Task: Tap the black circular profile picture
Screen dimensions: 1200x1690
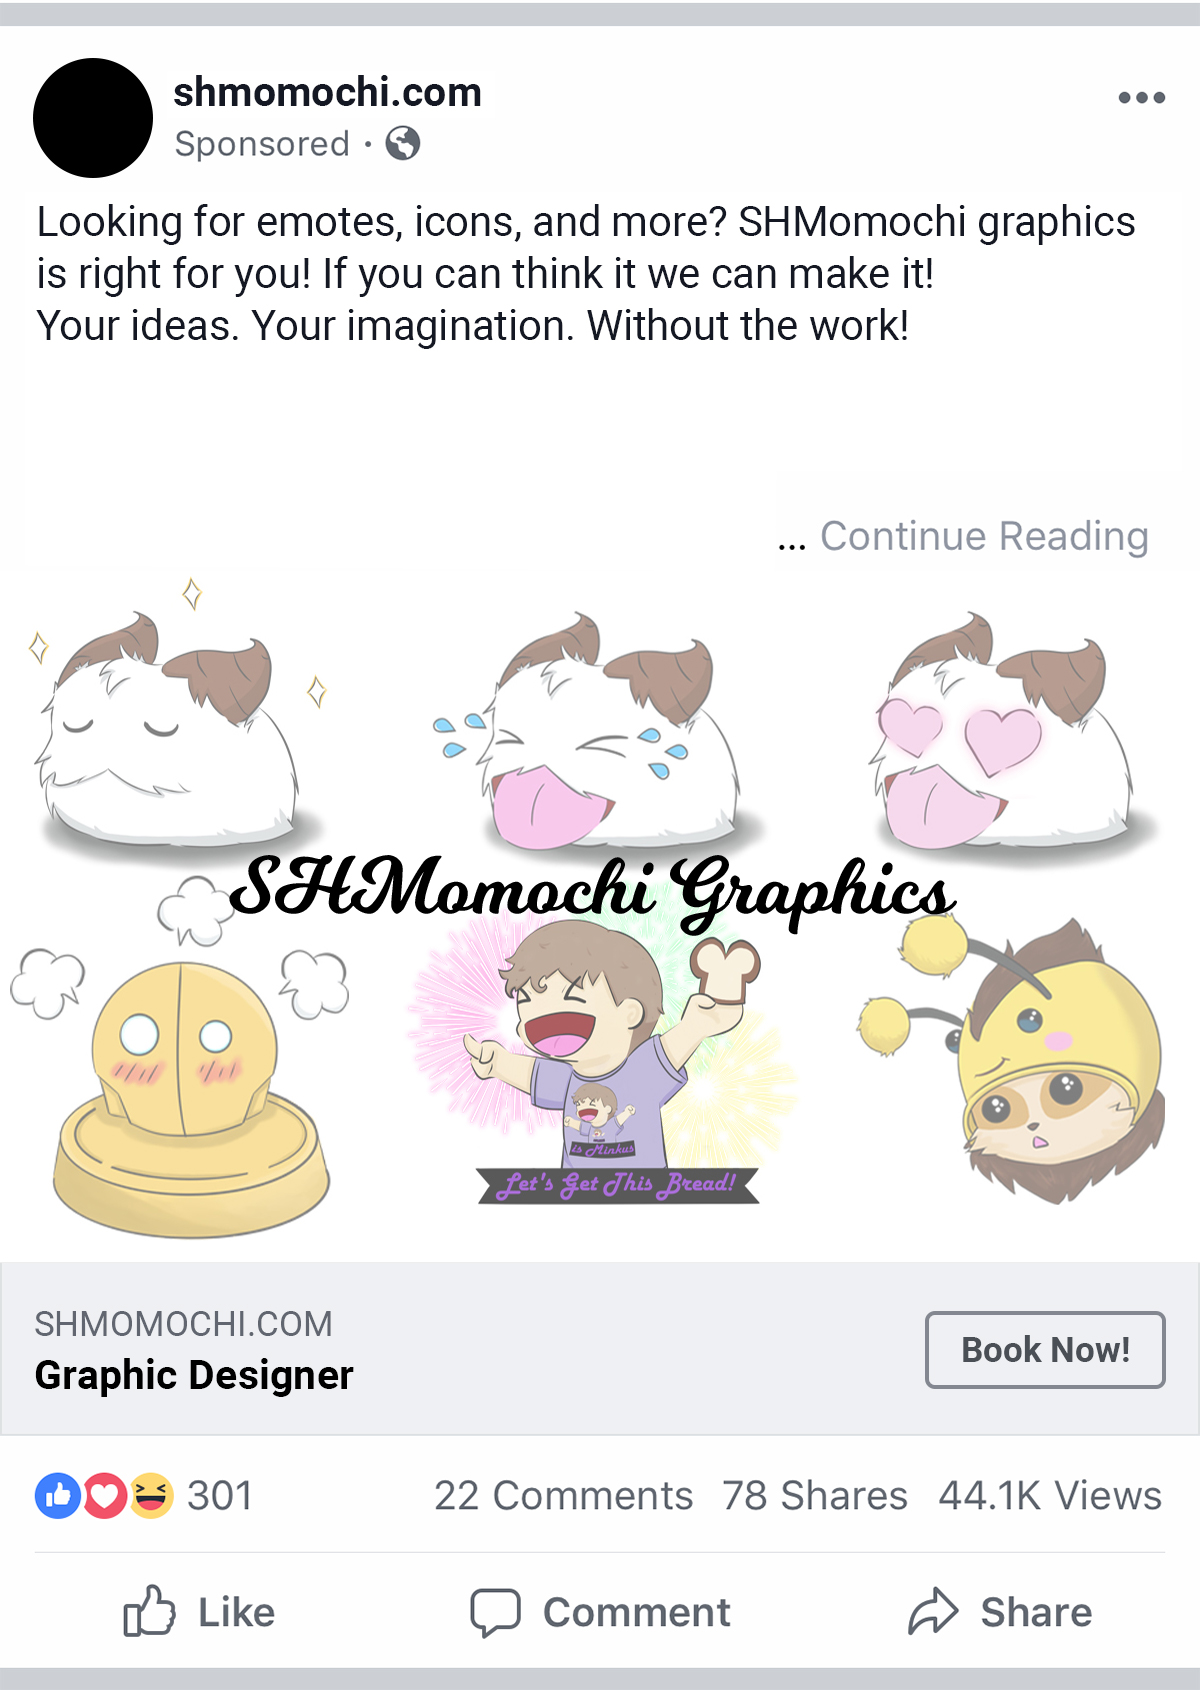Action: point(93,118)
